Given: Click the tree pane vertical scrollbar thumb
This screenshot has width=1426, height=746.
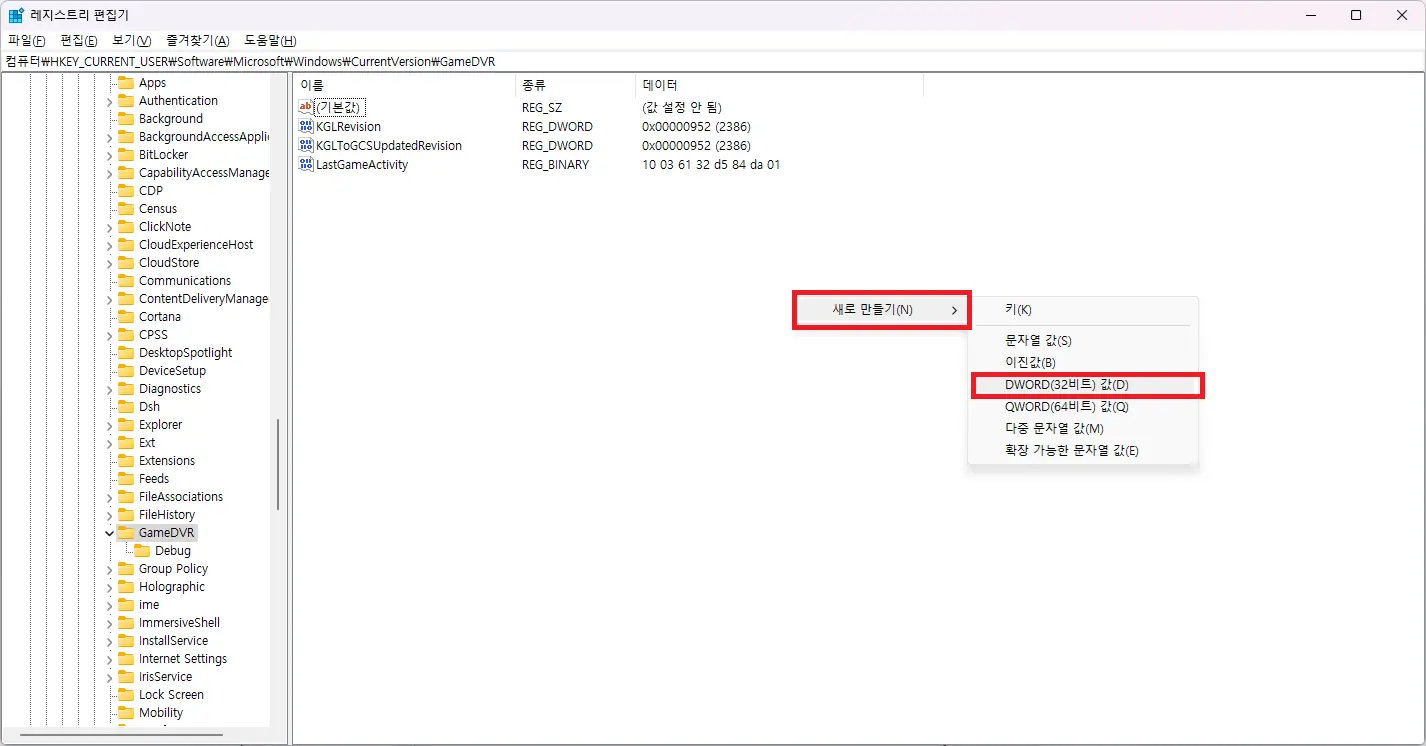Looking at the screenshot, I should click(x=277, y=465).
